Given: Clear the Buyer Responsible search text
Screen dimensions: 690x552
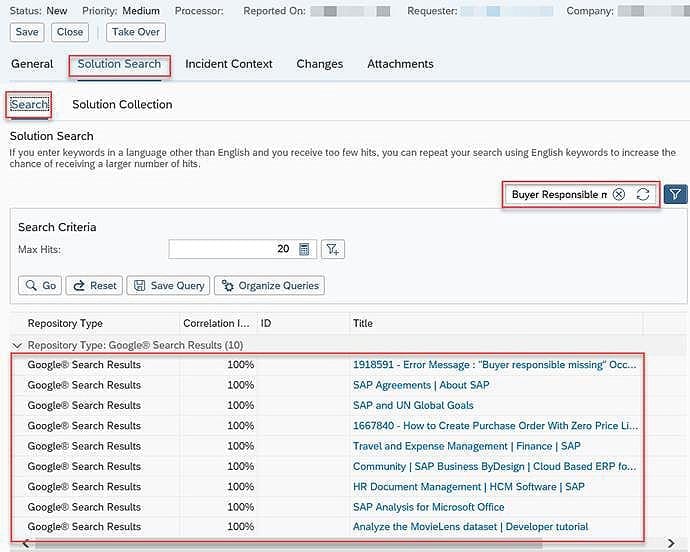Looking at the screenshot, I should pos(619,194).
